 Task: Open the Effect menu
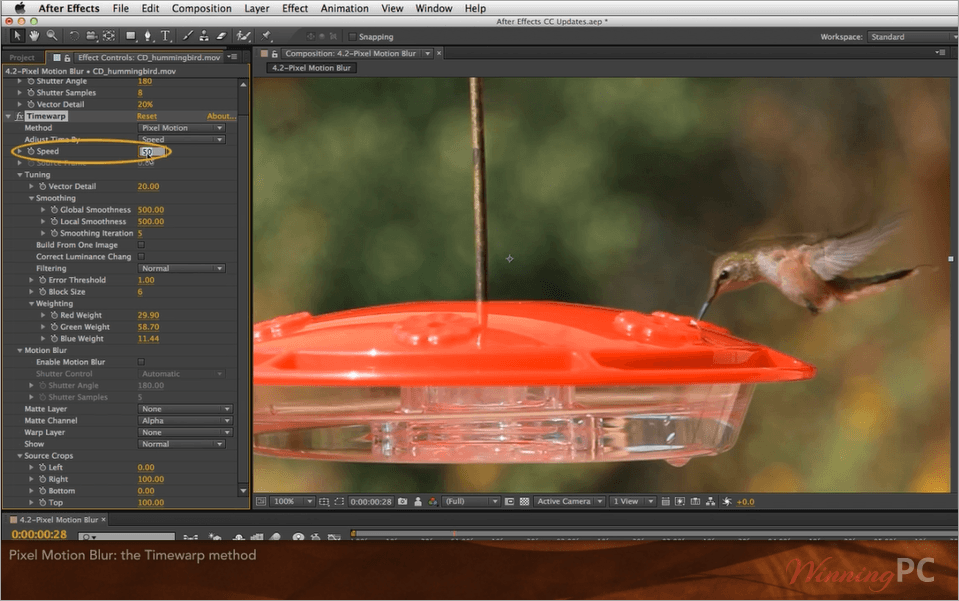[x=295, y=9]
